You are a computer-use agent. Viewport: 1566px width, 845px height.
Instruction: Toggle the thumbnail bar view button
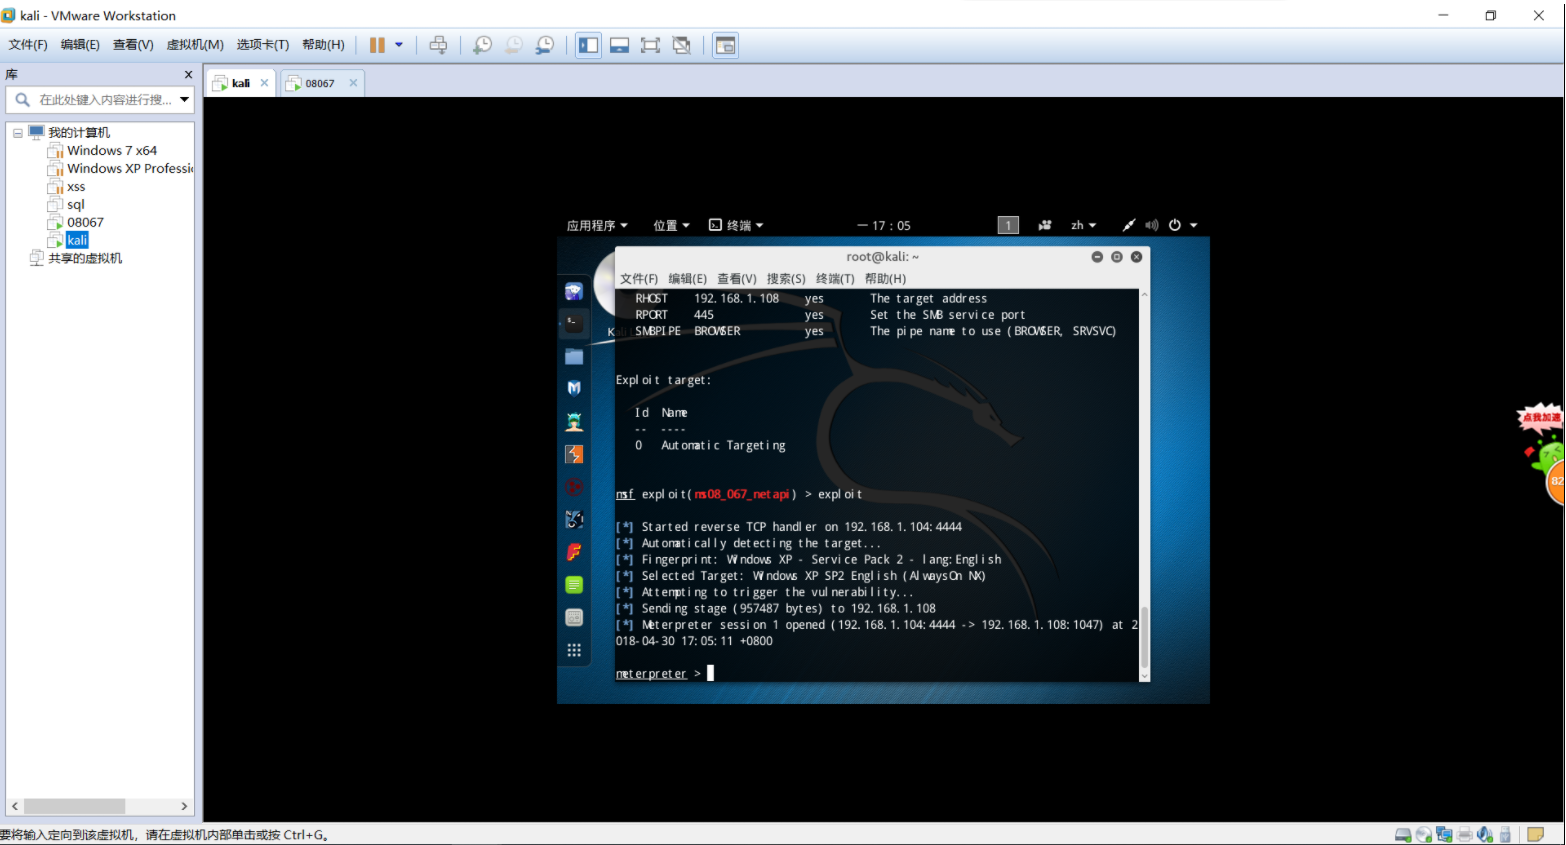[619, 45]
